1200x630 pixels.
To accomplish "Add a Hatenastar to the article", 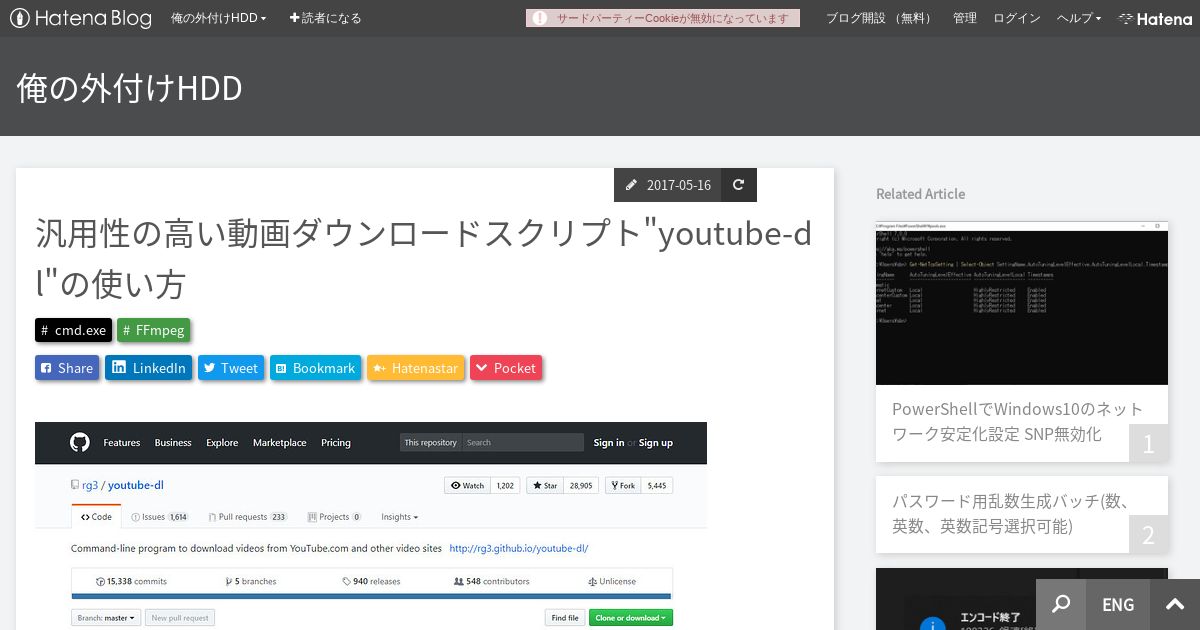I will pos(416,368).
